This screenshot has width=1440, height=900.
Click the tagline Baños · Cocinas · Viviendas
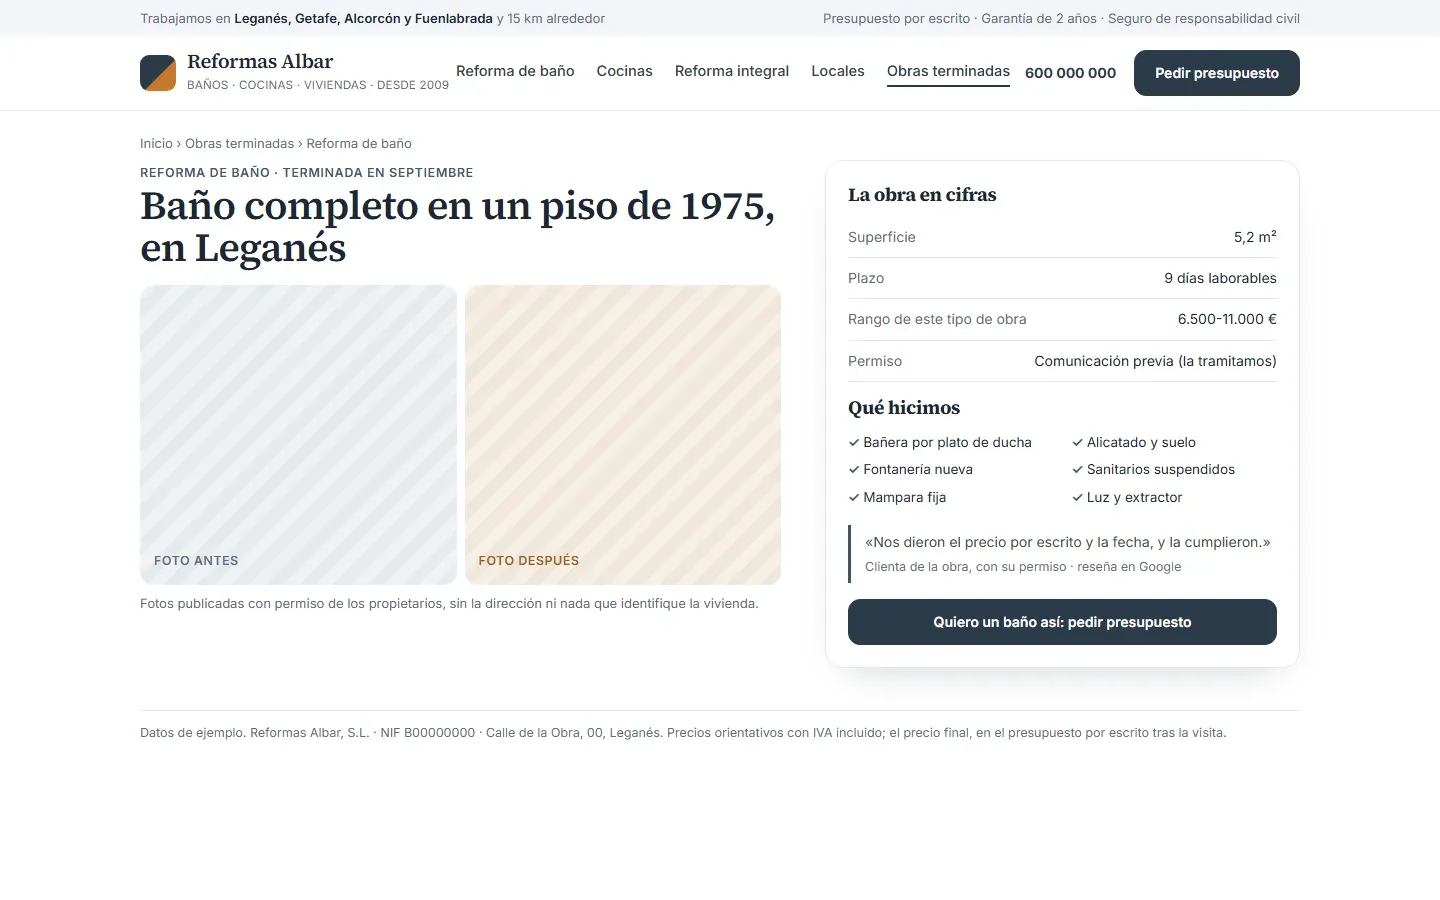(x=318, y=85)
